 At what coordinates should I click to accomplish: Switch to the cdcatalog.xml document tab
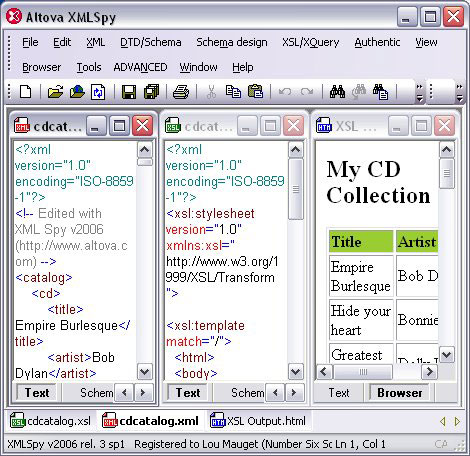pyautogui.click(x=151, y=421)
